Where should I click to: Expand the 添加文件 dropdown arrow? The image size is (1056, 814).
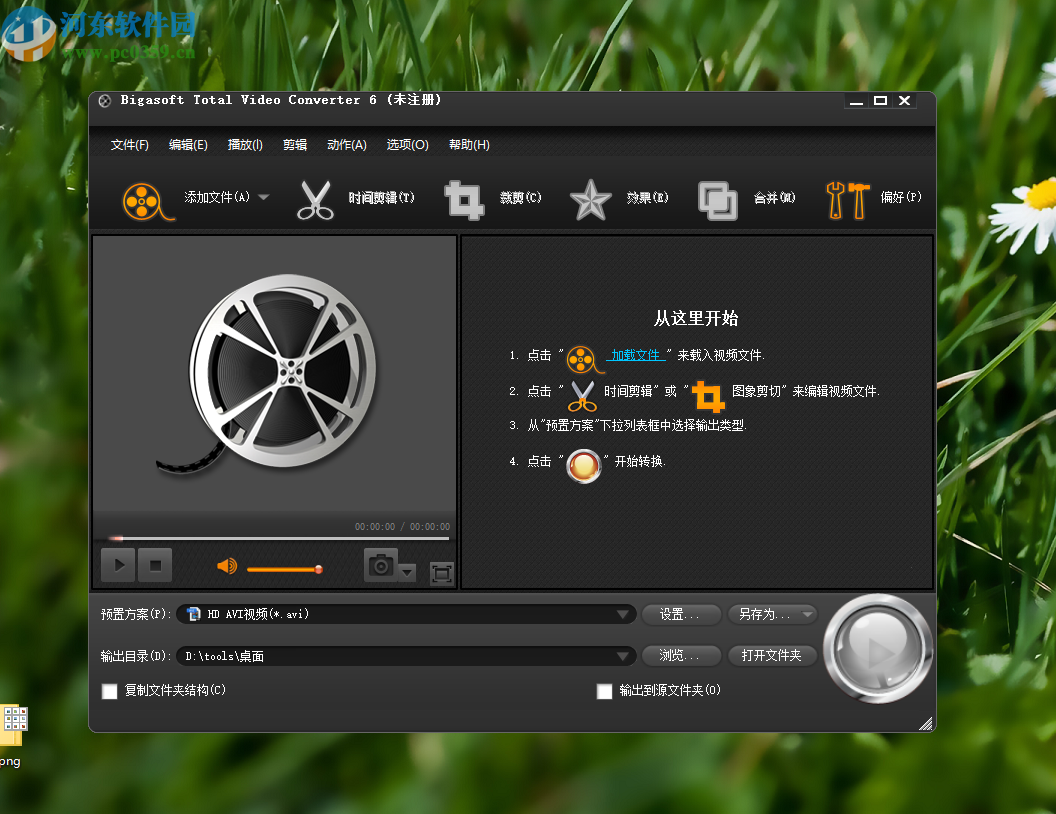click(x=263, y=198)
